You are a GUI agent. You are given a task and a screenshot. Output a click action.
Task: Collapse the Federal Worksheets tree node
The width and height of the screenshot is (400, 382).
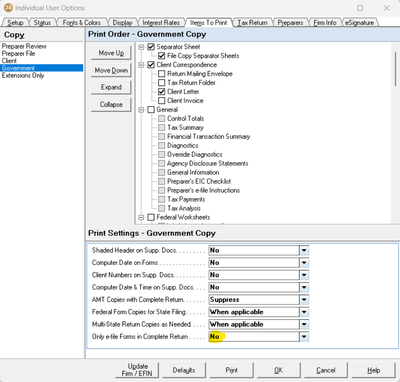pos(141,217)
